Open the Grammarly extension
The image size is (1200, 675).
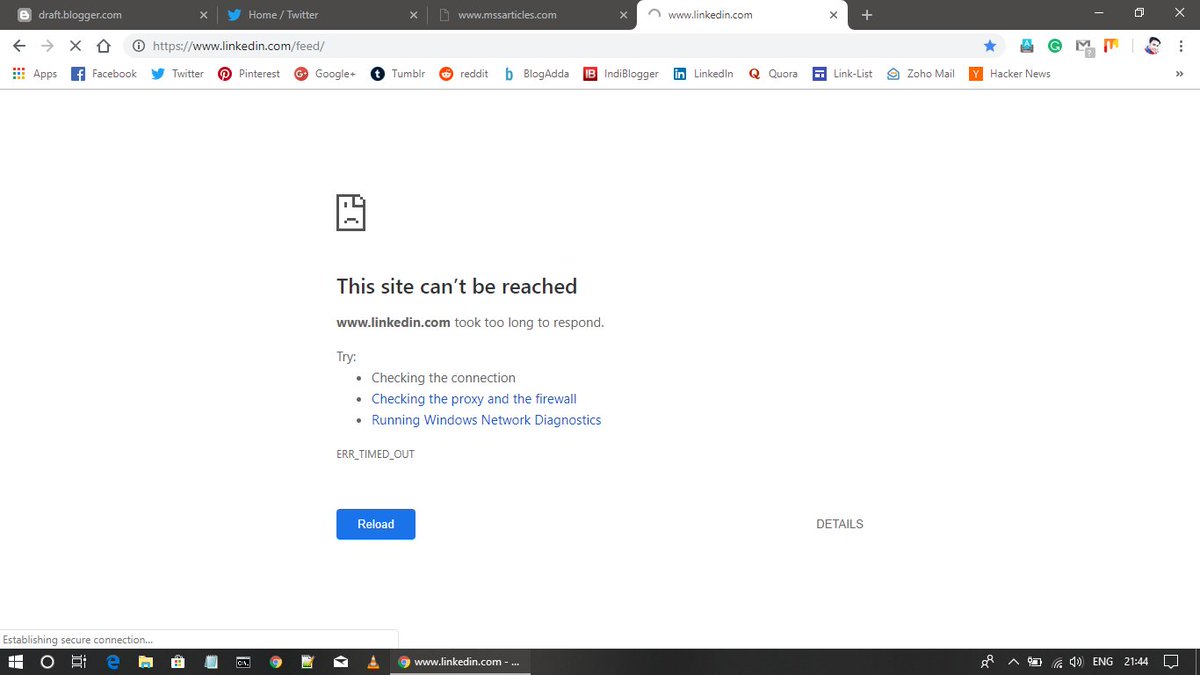1055,46
